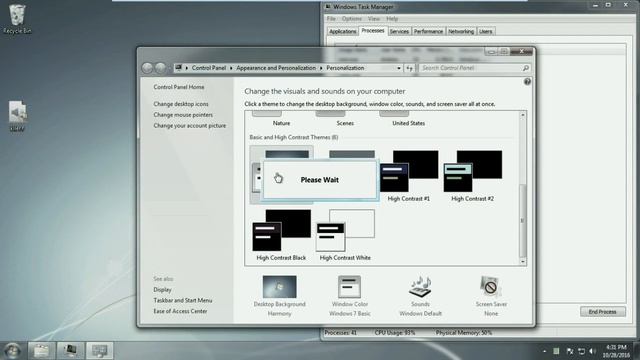Switch to Services tab in Task Manager

tap(399, 31)
